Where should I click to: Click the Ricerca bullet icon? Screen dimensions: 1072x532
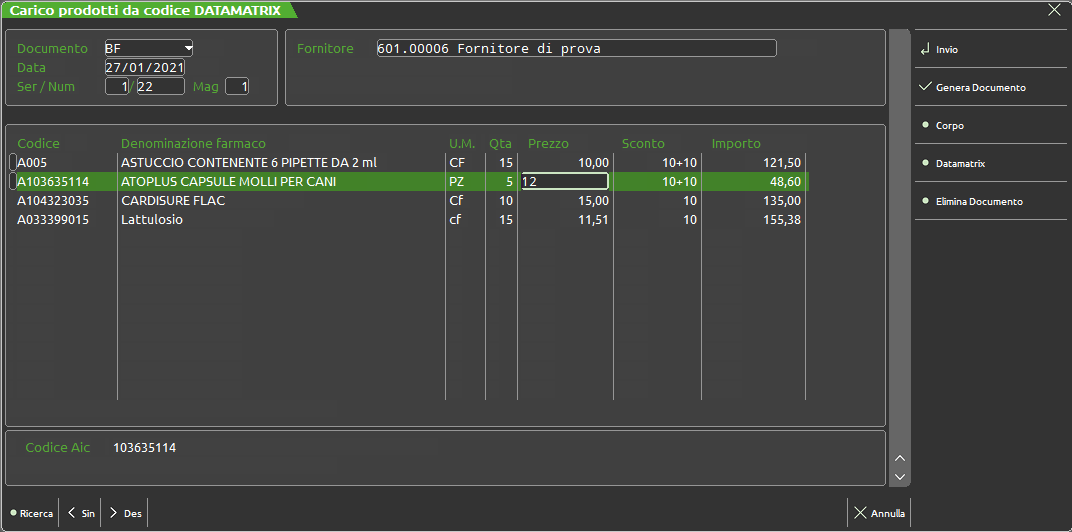[14, 513]
